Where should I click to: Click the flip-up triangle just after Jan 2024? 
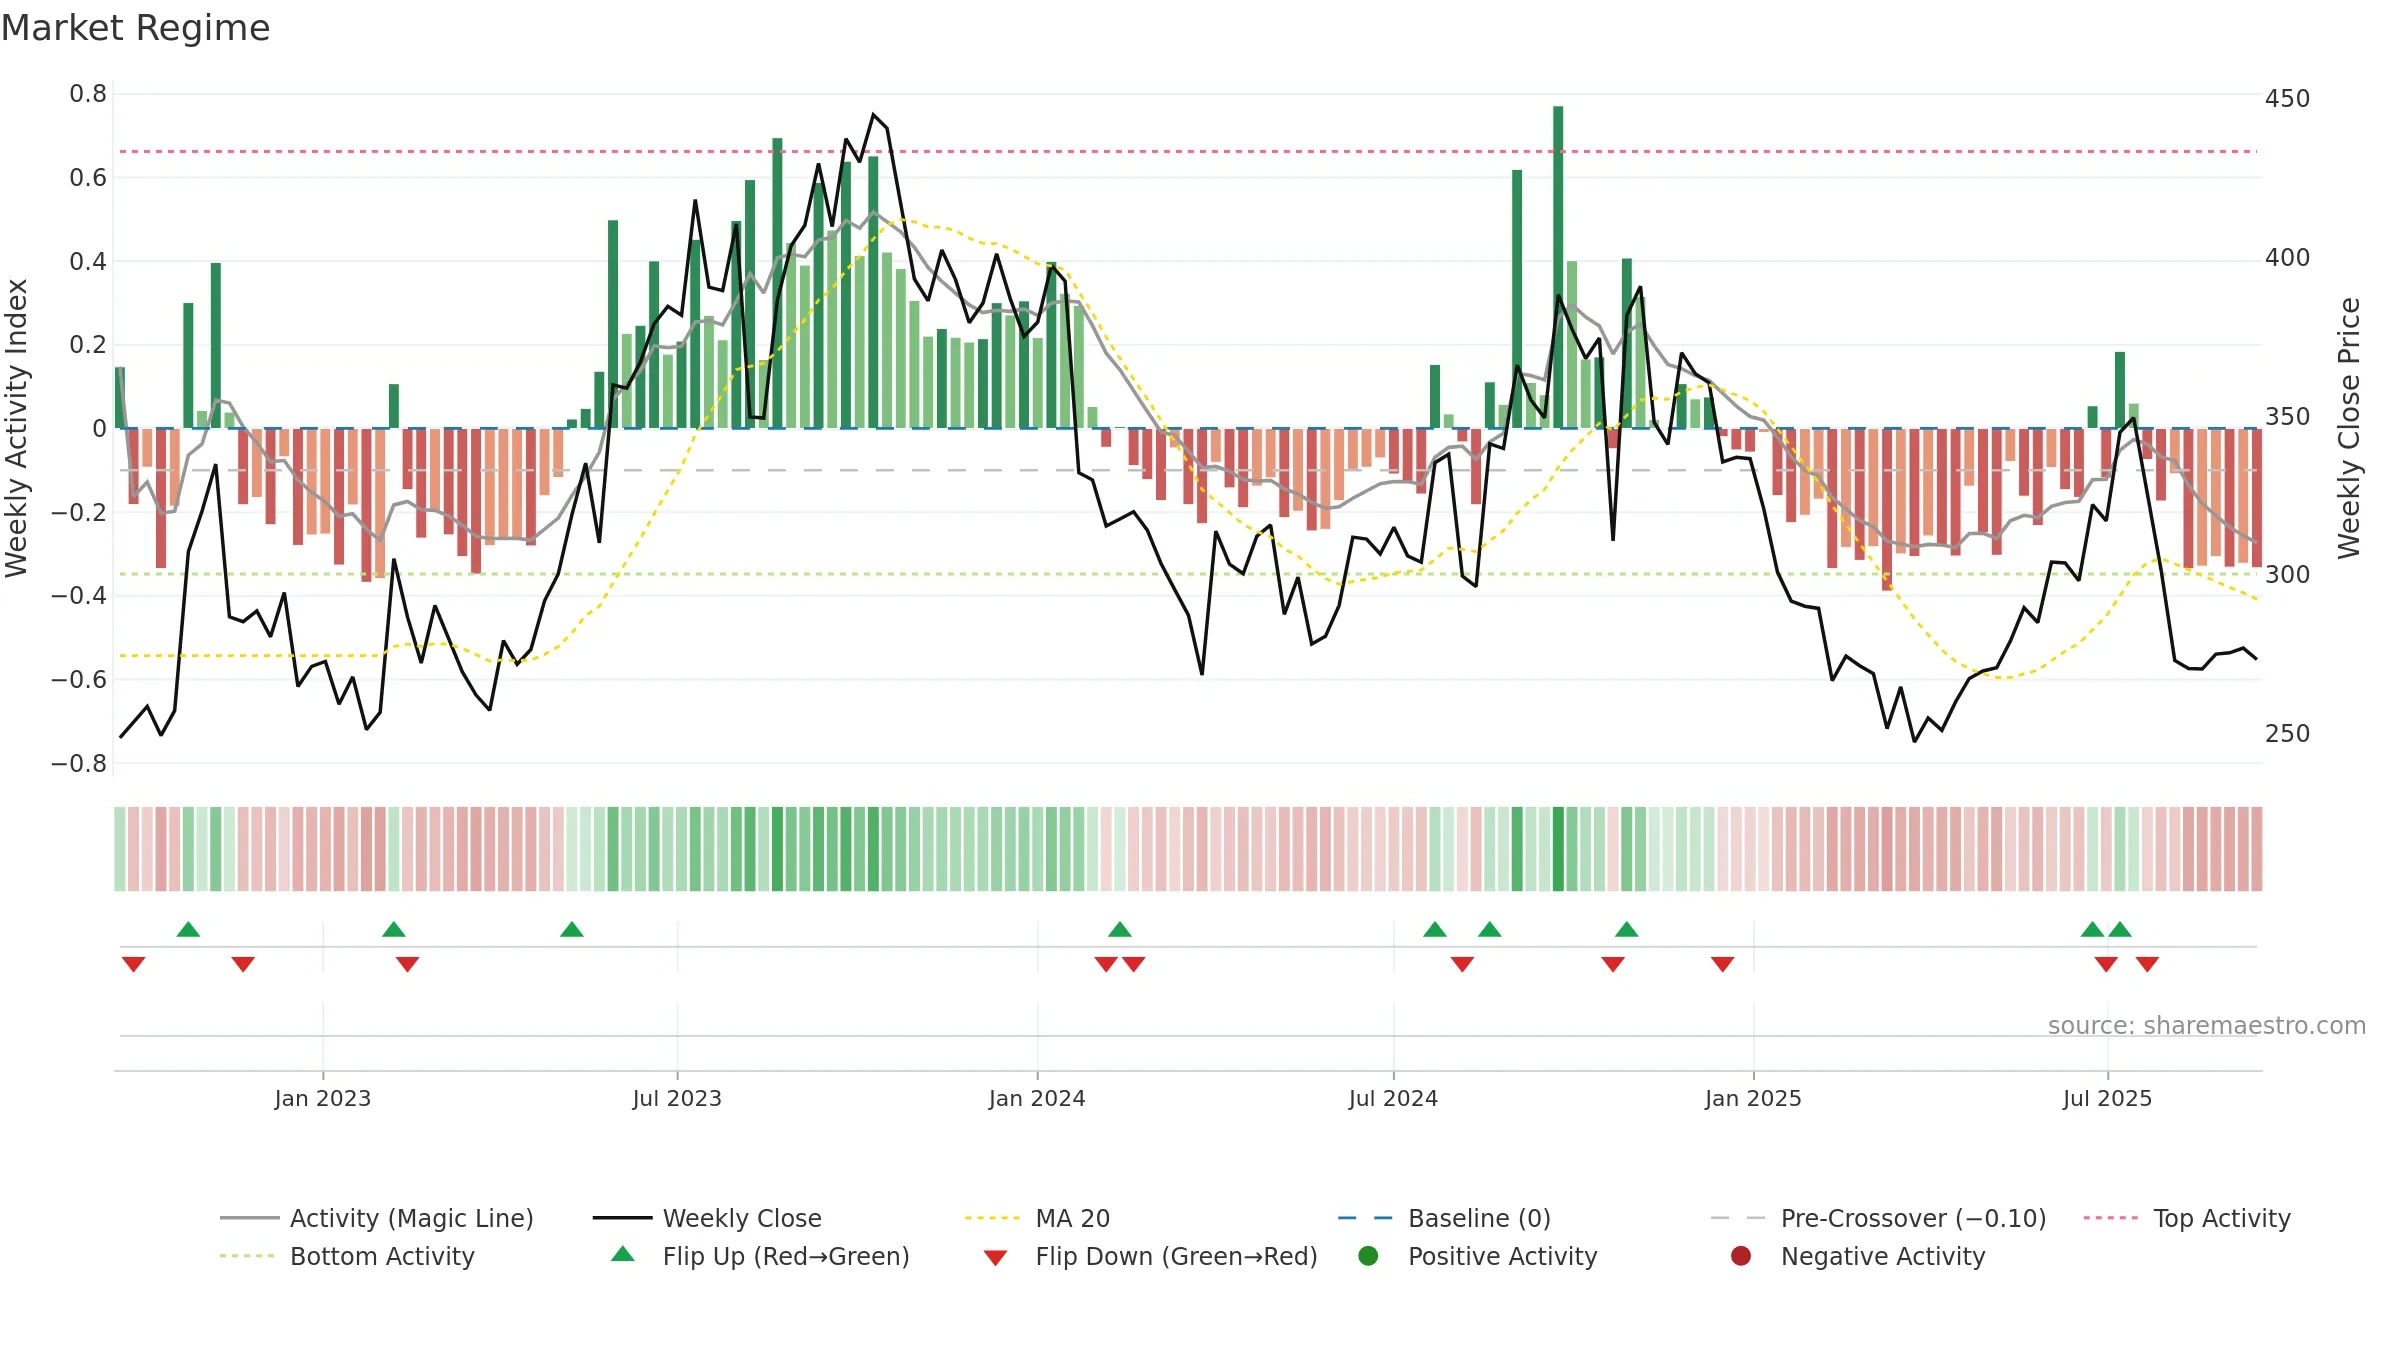click(1120, 929)
